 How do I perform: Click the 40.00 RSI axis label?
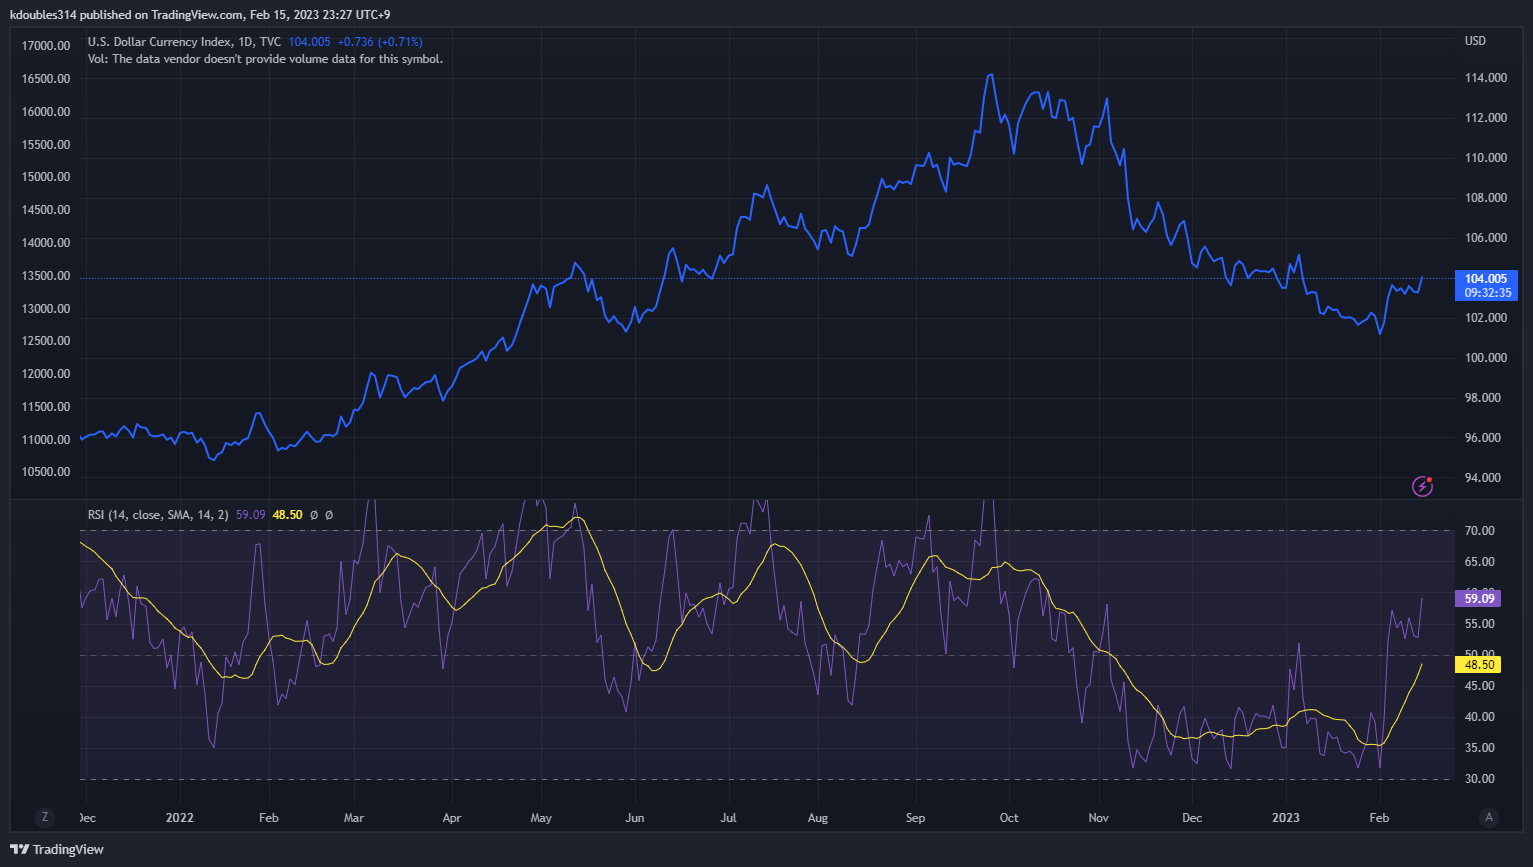(1479, 717)
